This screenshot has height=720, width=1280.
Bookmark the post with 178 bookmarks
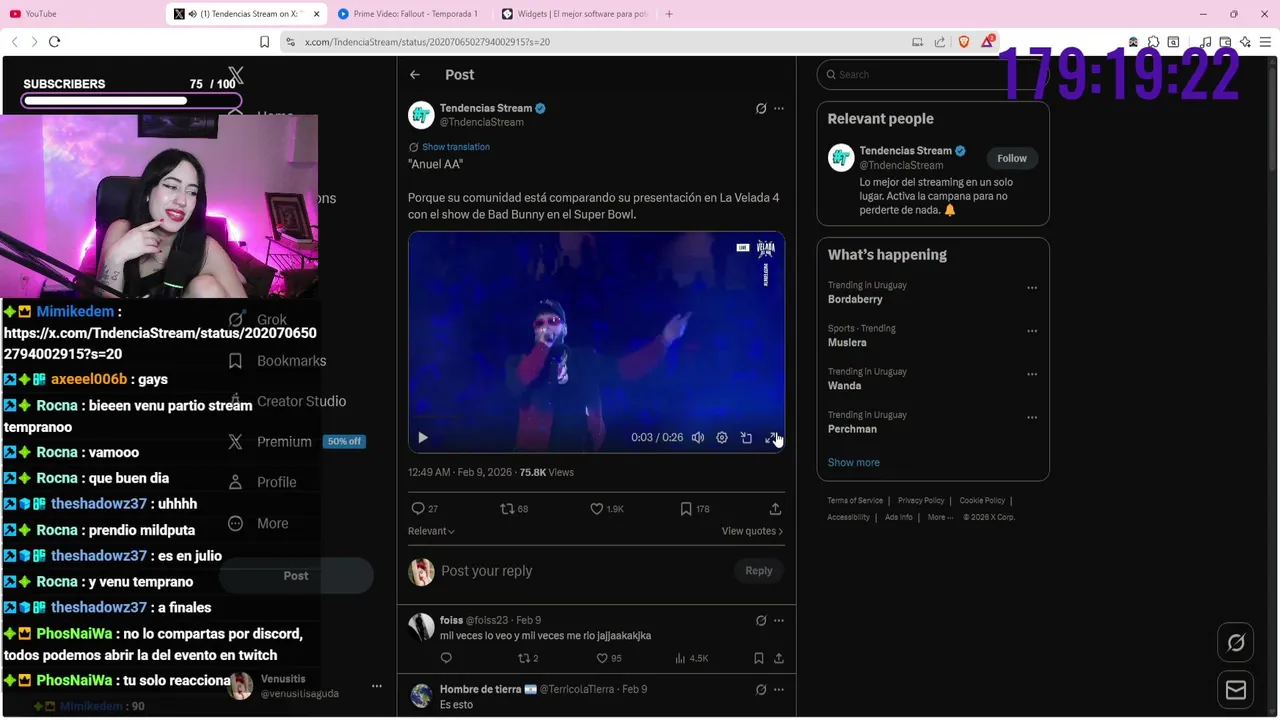pos(695,509)
